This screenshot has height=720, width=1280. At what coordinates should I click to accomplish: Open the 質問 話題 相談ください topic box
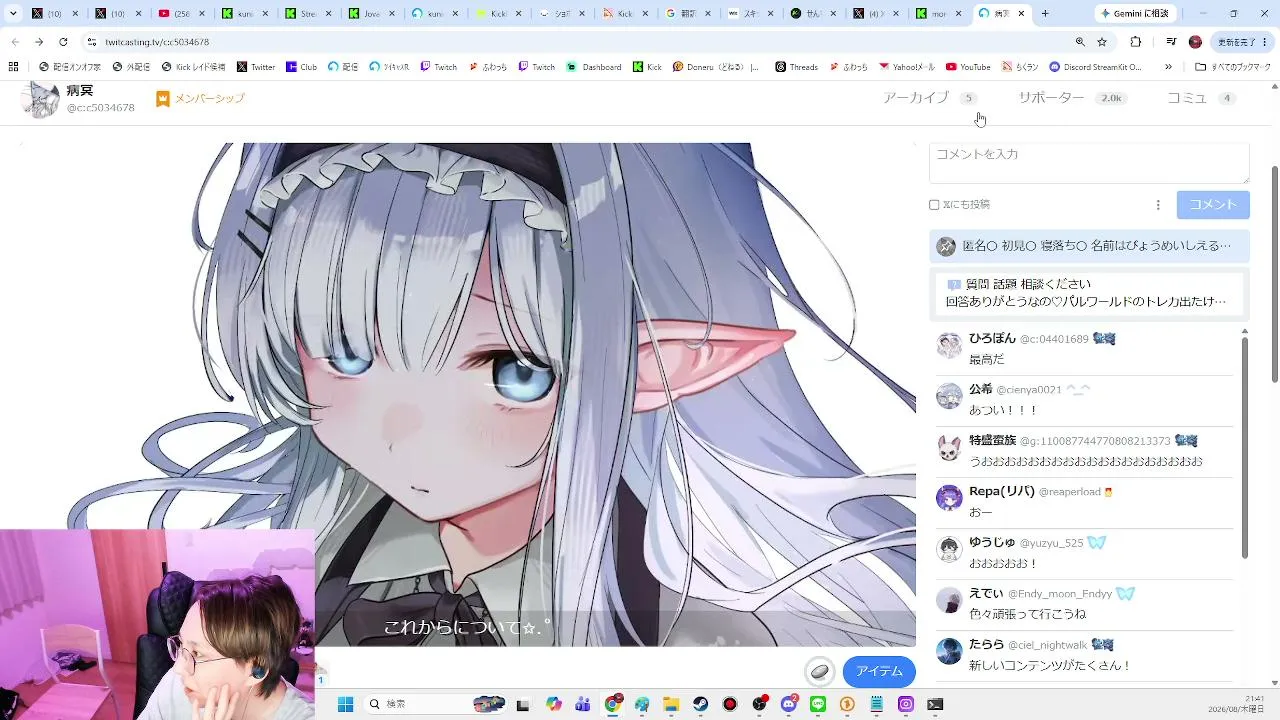1088,293
